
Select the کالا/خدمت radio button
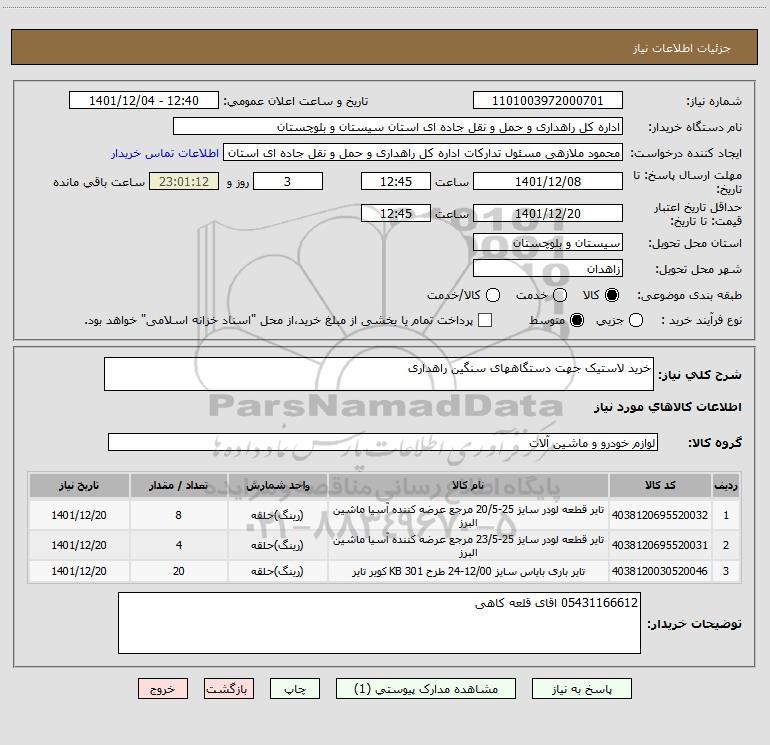[x=493, y=295]
